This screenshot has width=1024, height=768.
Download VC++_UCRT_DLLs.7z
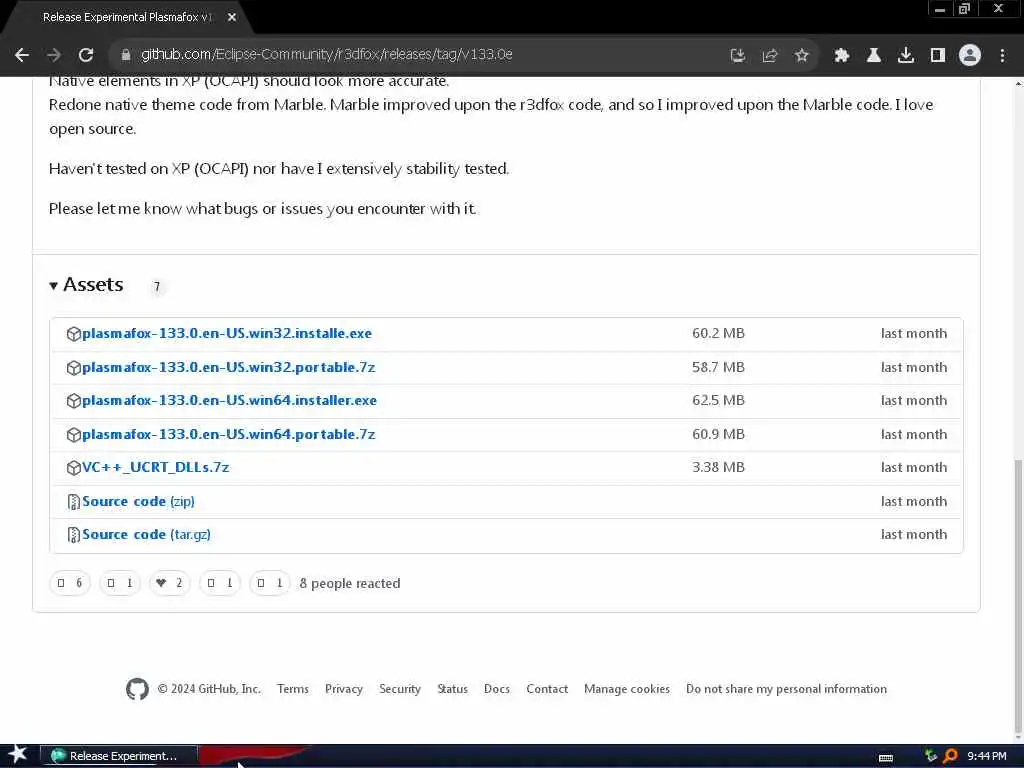[155, 468]
